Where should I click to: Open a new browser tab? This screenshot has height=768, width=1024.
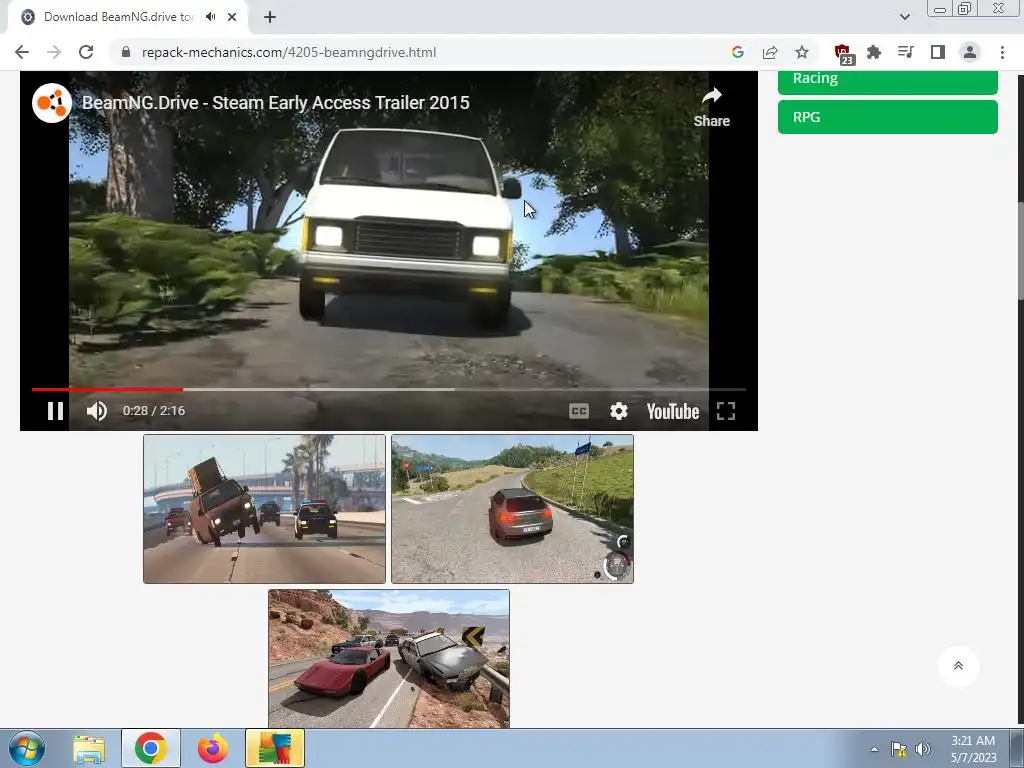click(270, 17)
